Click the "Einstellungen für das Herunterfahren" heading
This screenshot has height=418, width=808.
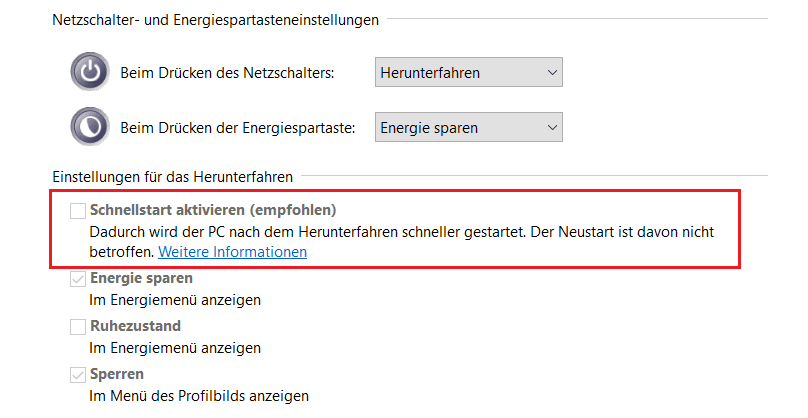pyautogui.click(x=172, y=177)
